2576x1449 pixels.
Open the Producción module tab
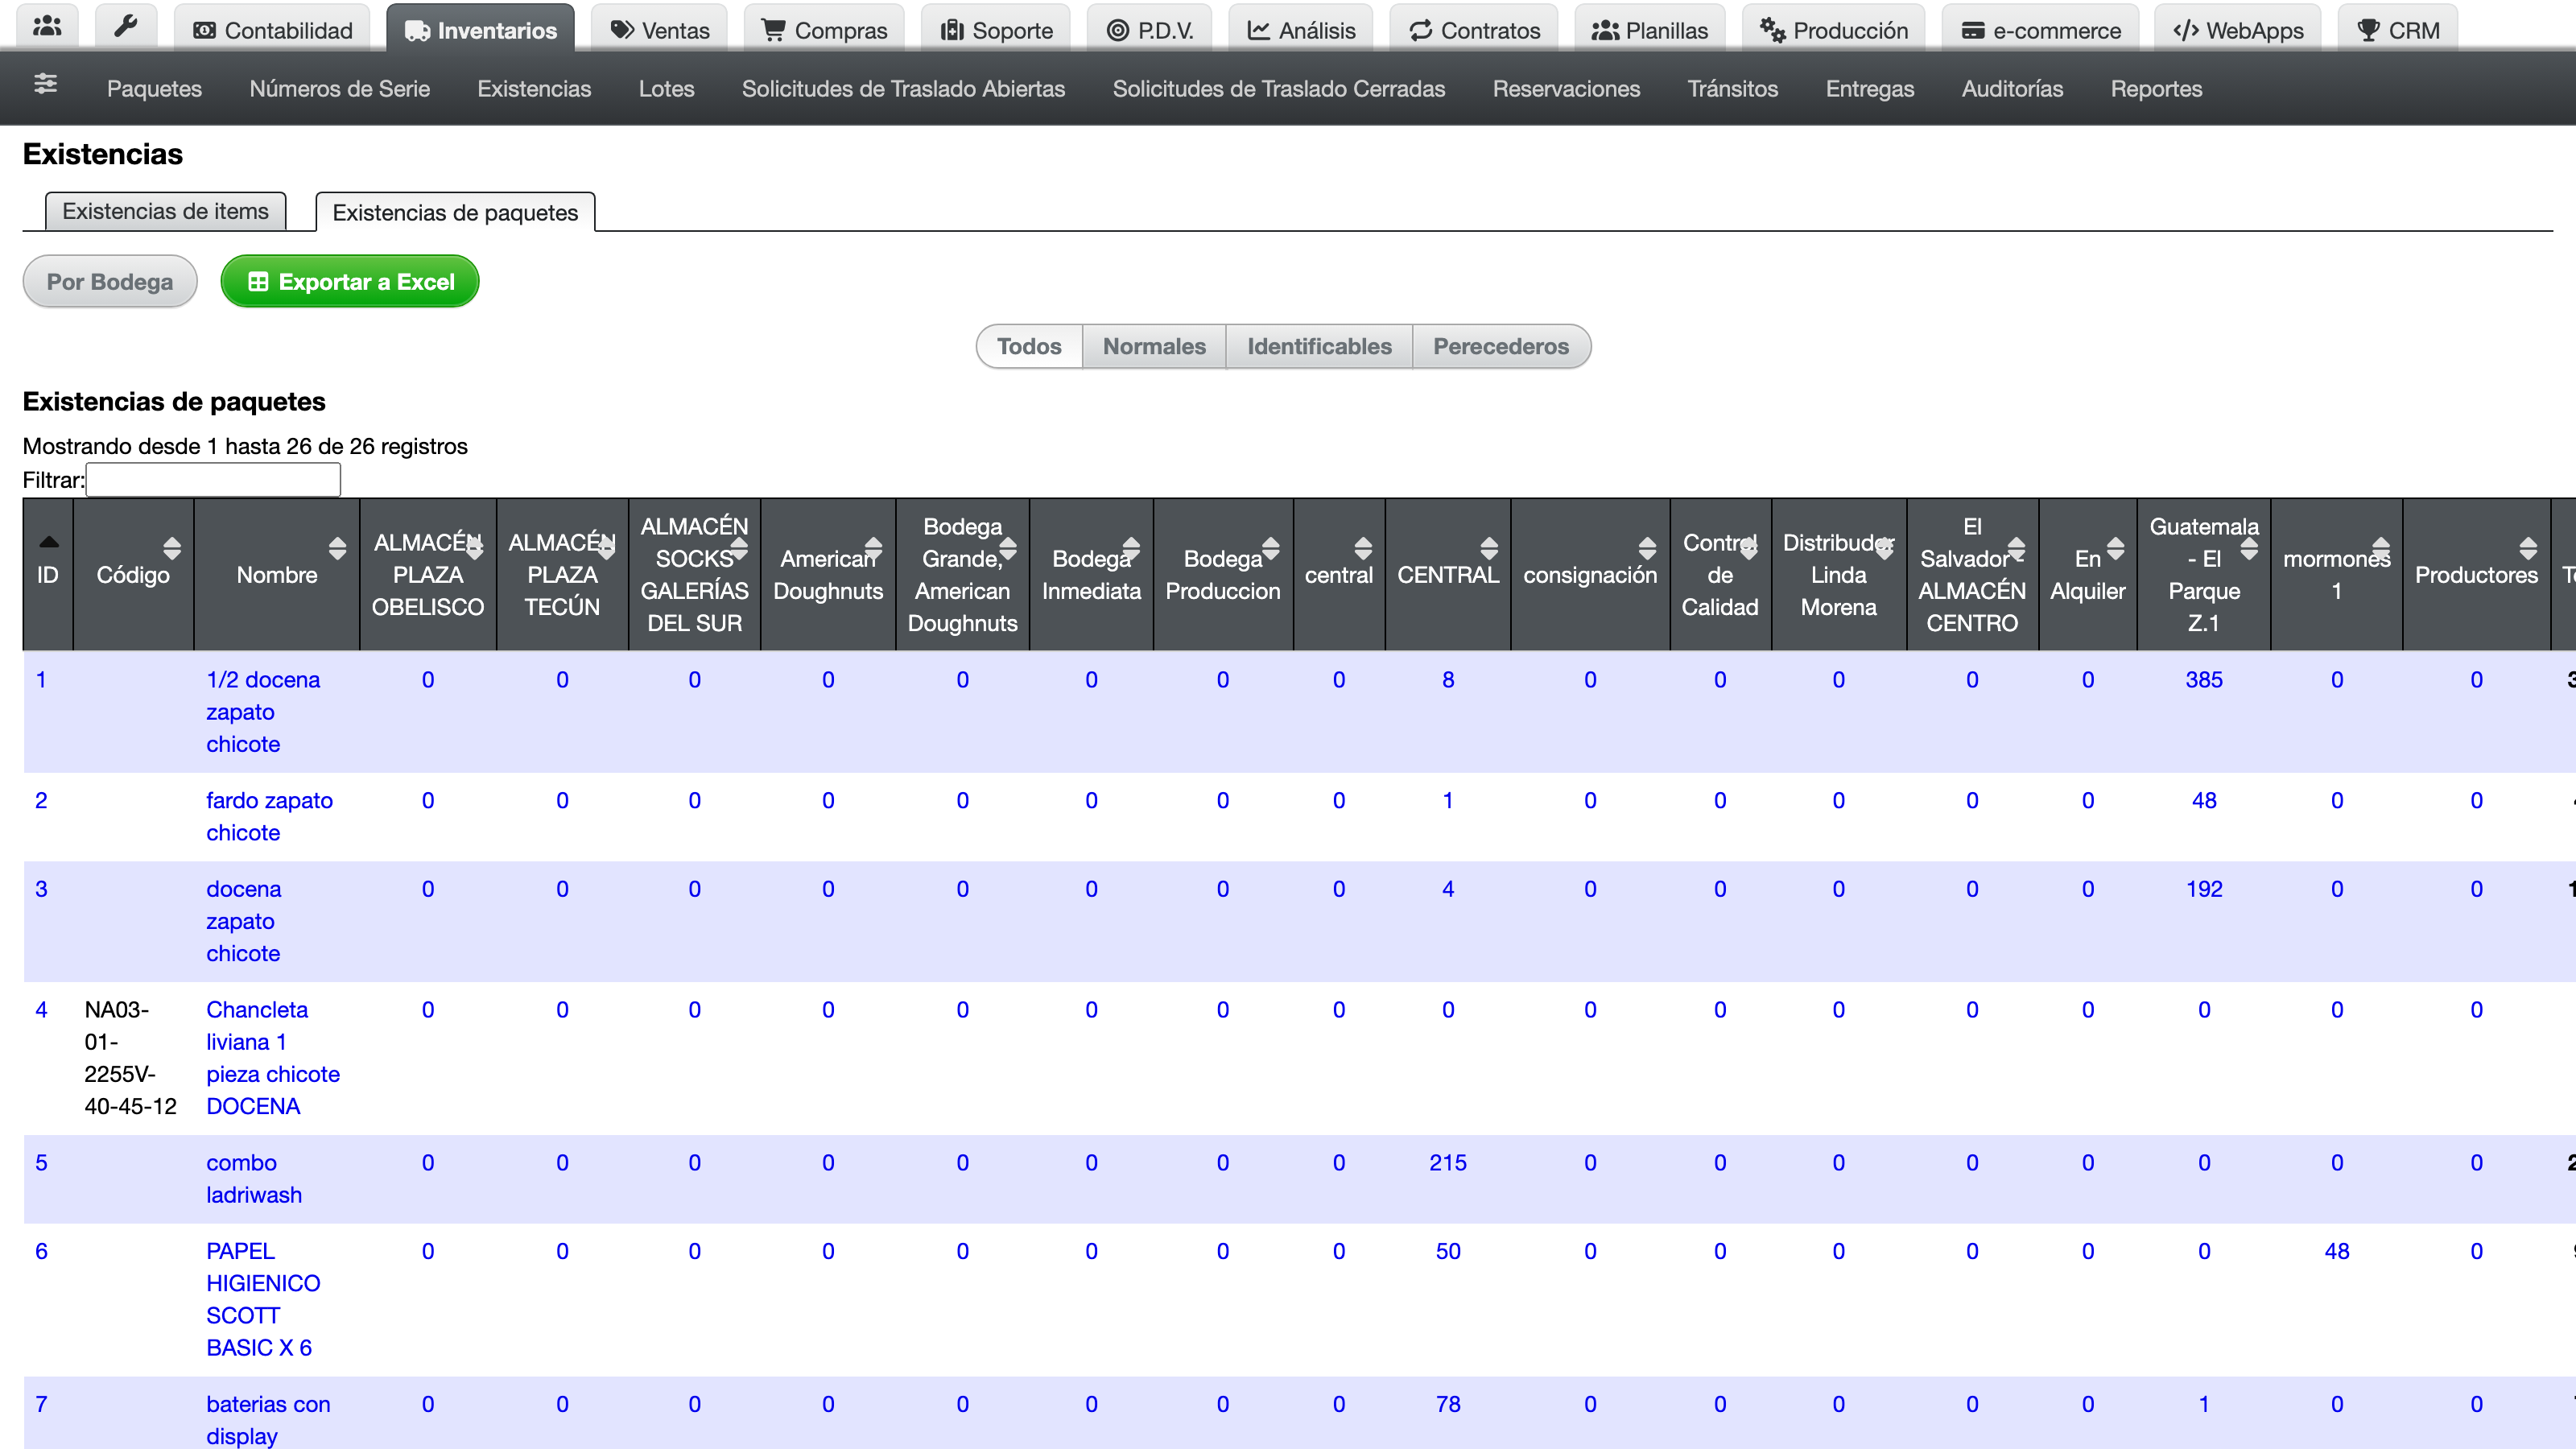(1834, 28)
